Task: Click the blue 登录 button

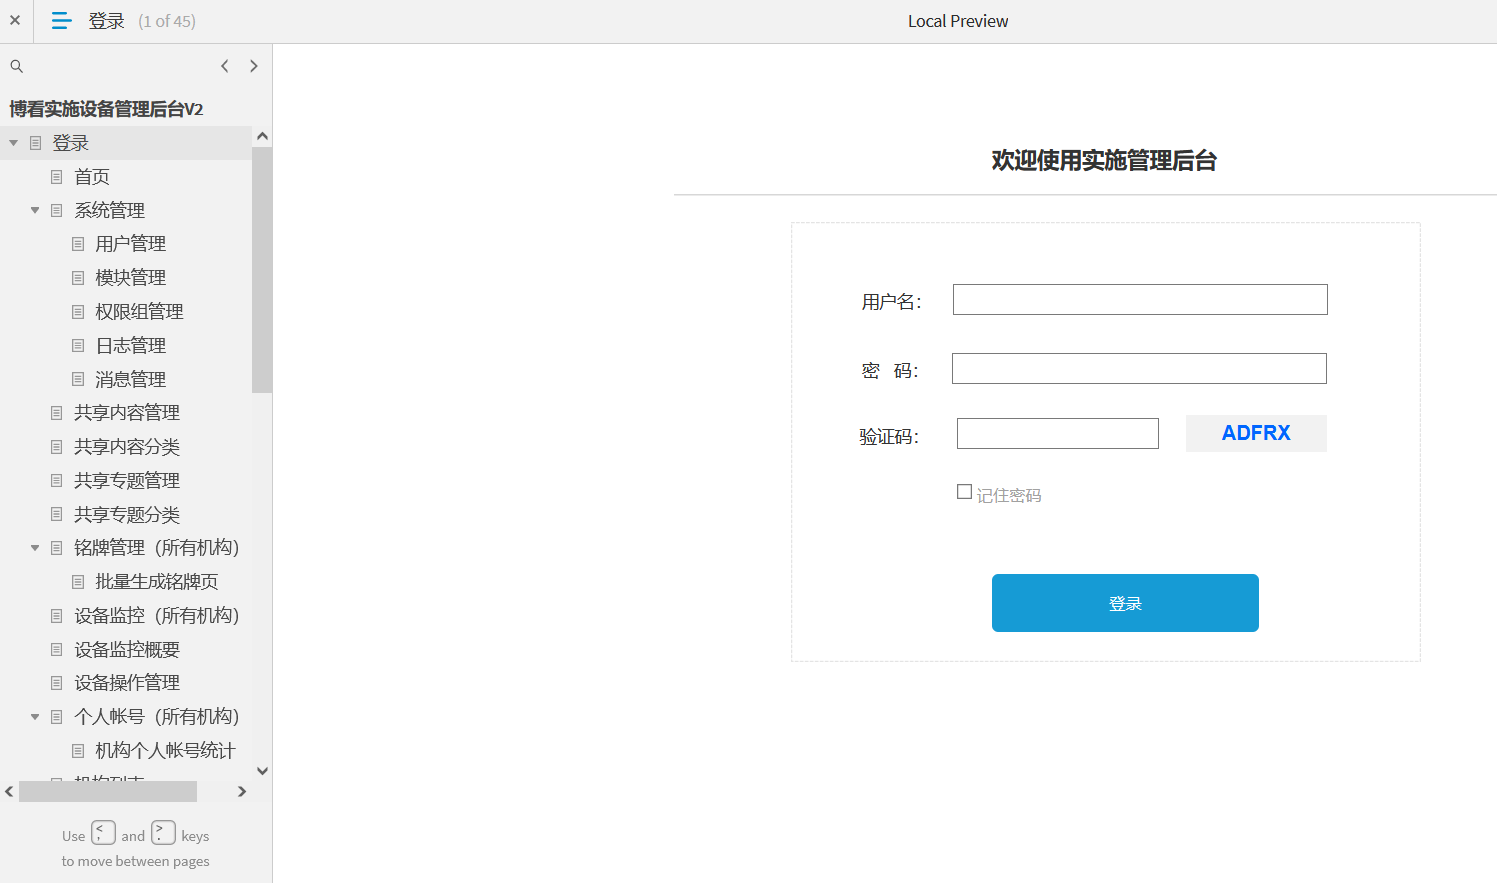Action: pyautogui.click(x=1125, y=603)
